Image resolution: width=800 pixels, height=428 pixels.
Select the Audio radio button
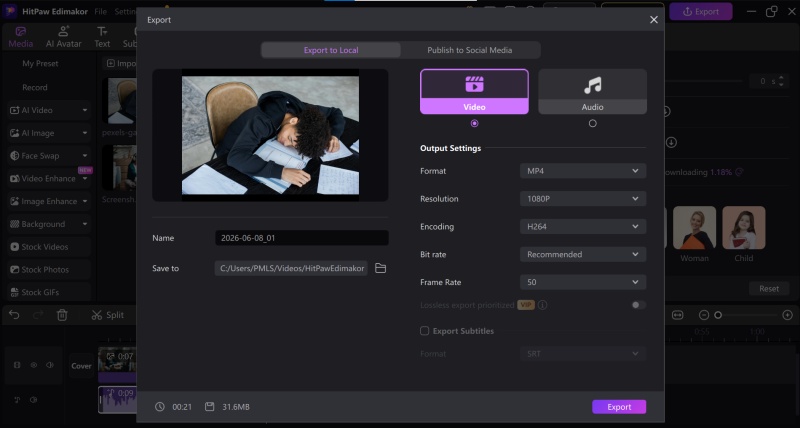point(592,123)
